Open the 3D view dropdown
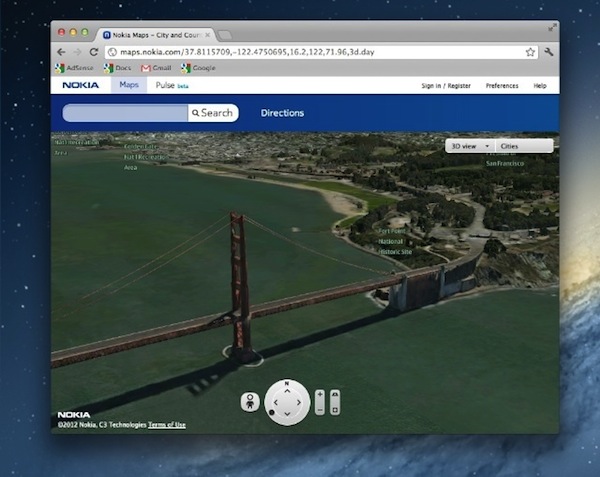 (470, 146)
